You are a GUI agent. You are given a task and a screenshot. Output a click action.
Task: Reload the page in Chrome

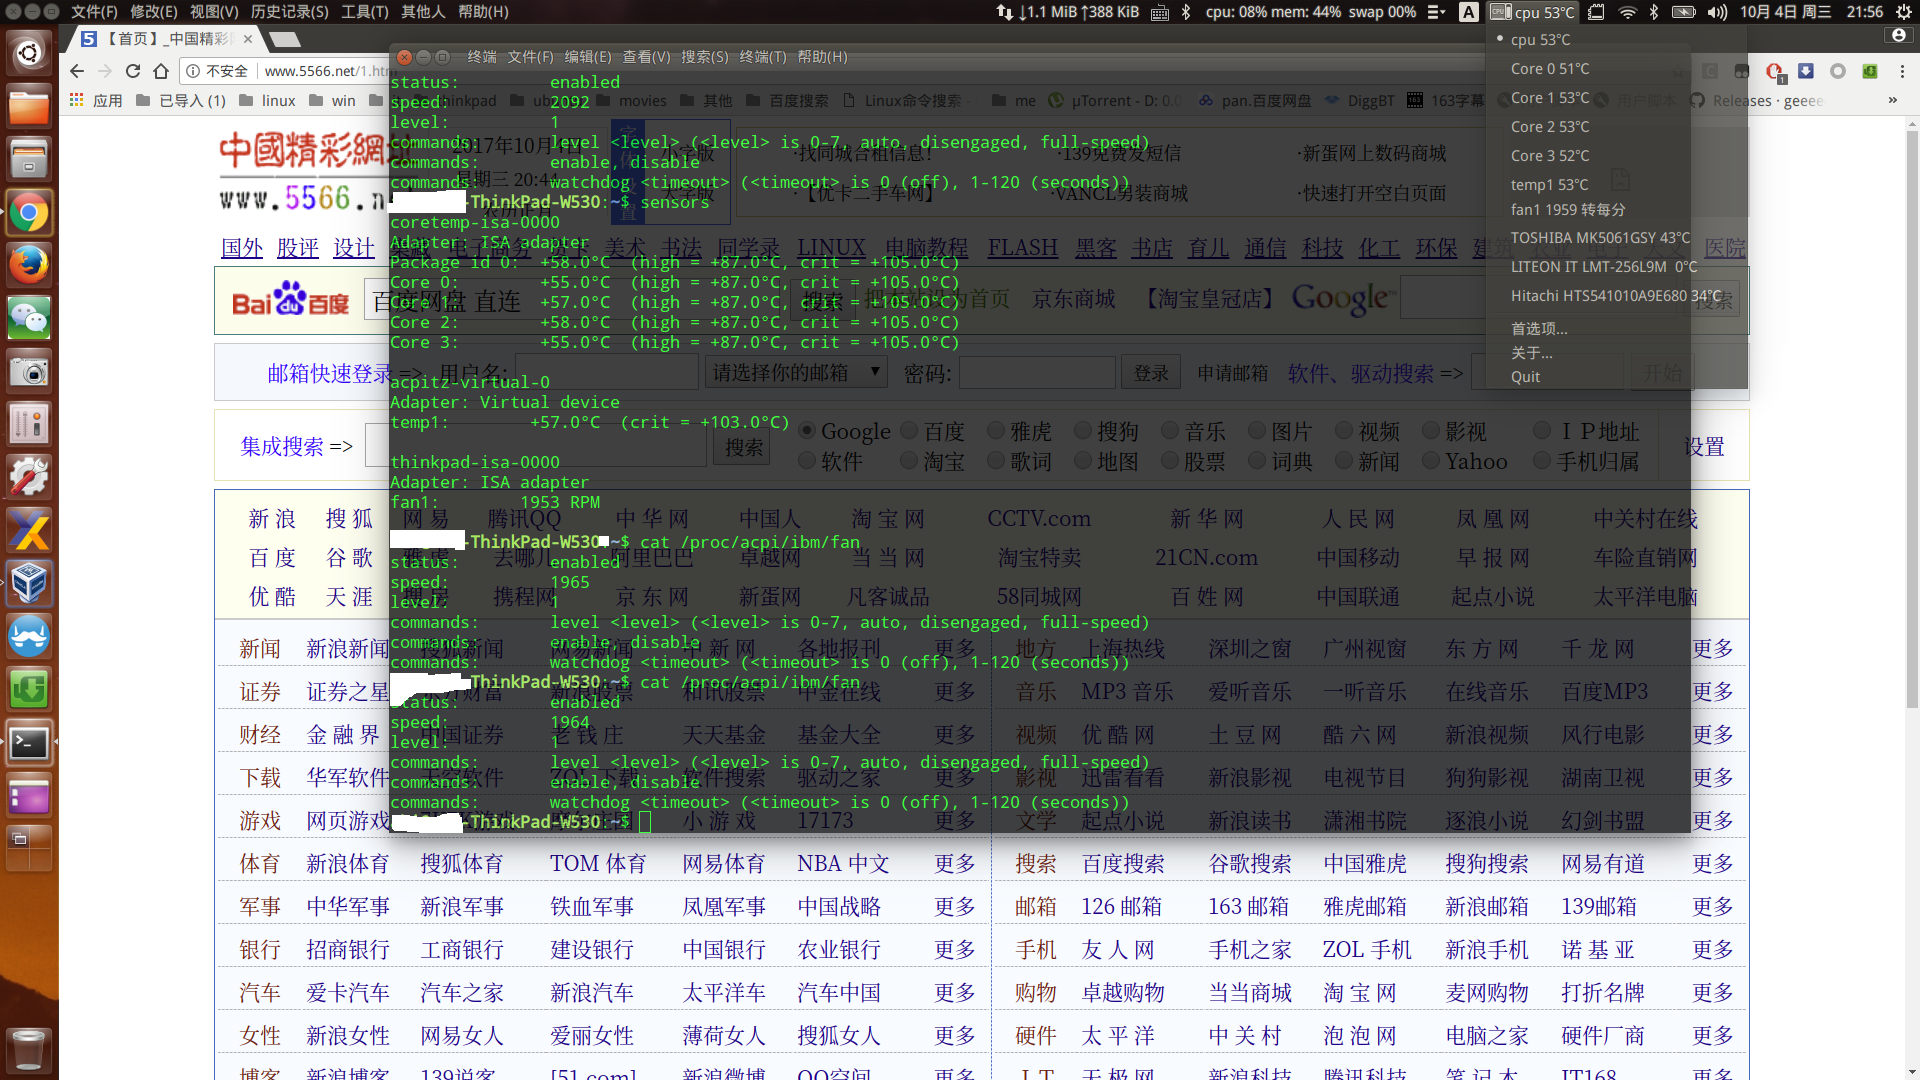tap(133, 71)
